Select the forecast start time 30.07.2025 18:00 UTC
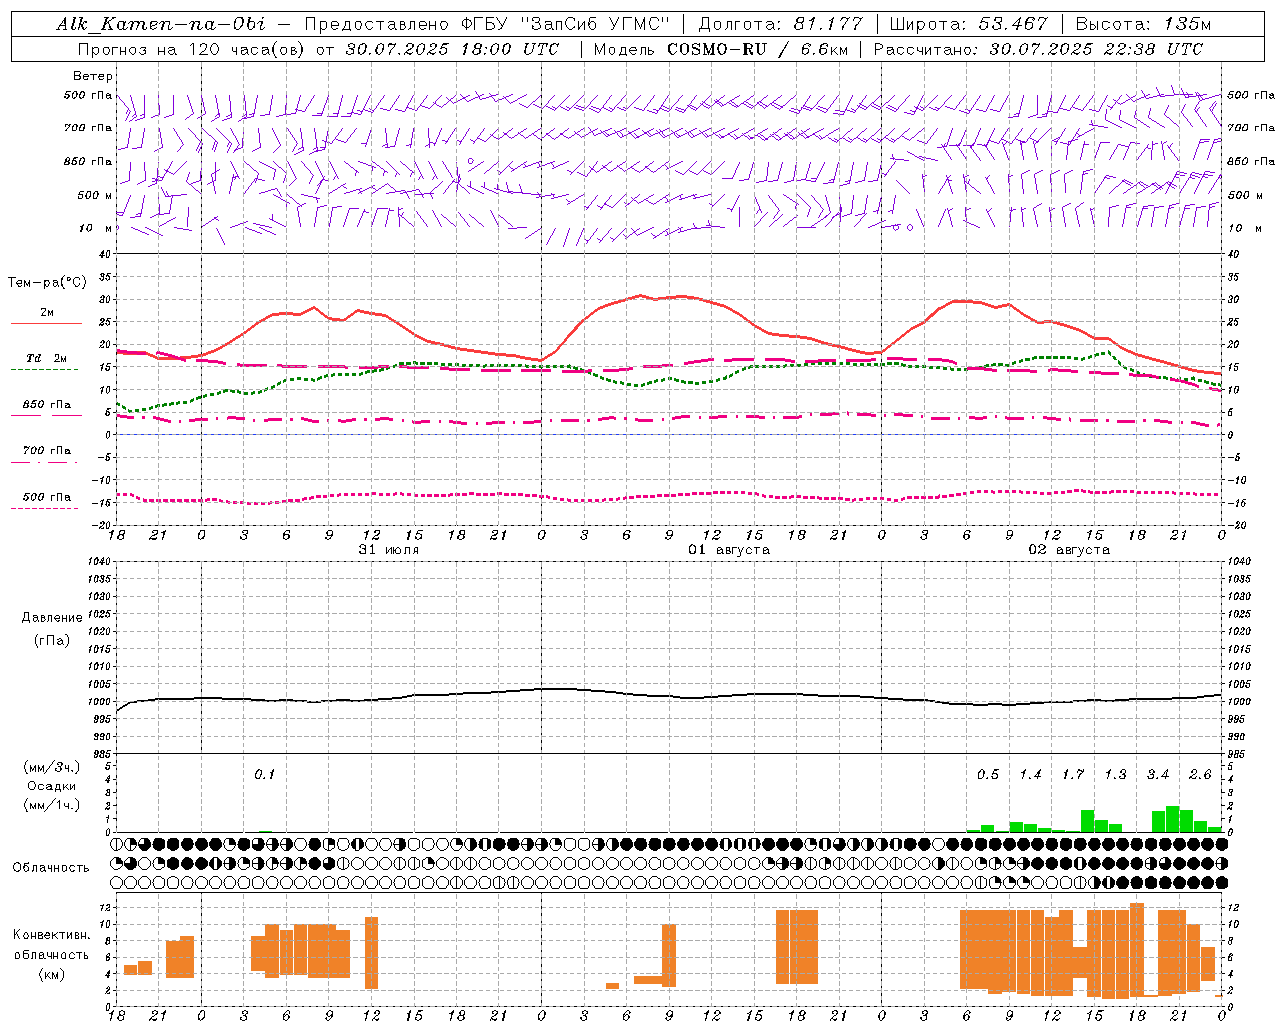Screen dimensions: 1280x1024 [x=452, y=49]
